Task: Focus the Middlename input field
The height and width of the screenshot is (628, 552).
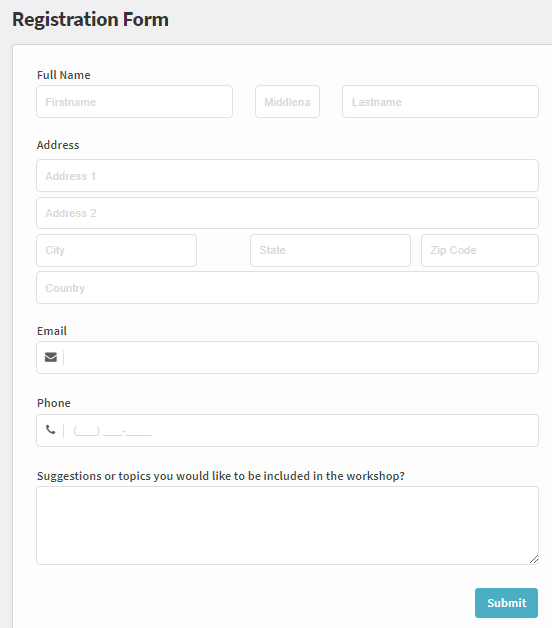Action: (288, 102)
